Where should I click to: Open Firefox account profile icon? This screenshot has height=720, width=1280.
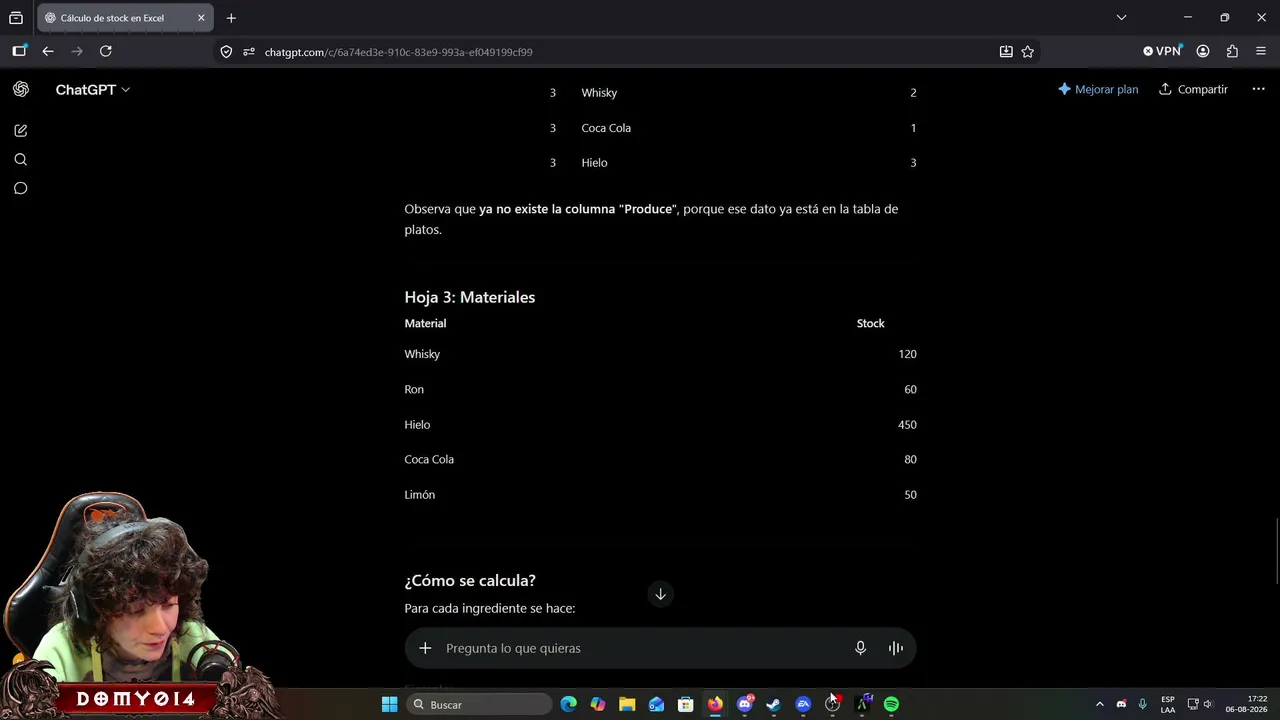1203,51
